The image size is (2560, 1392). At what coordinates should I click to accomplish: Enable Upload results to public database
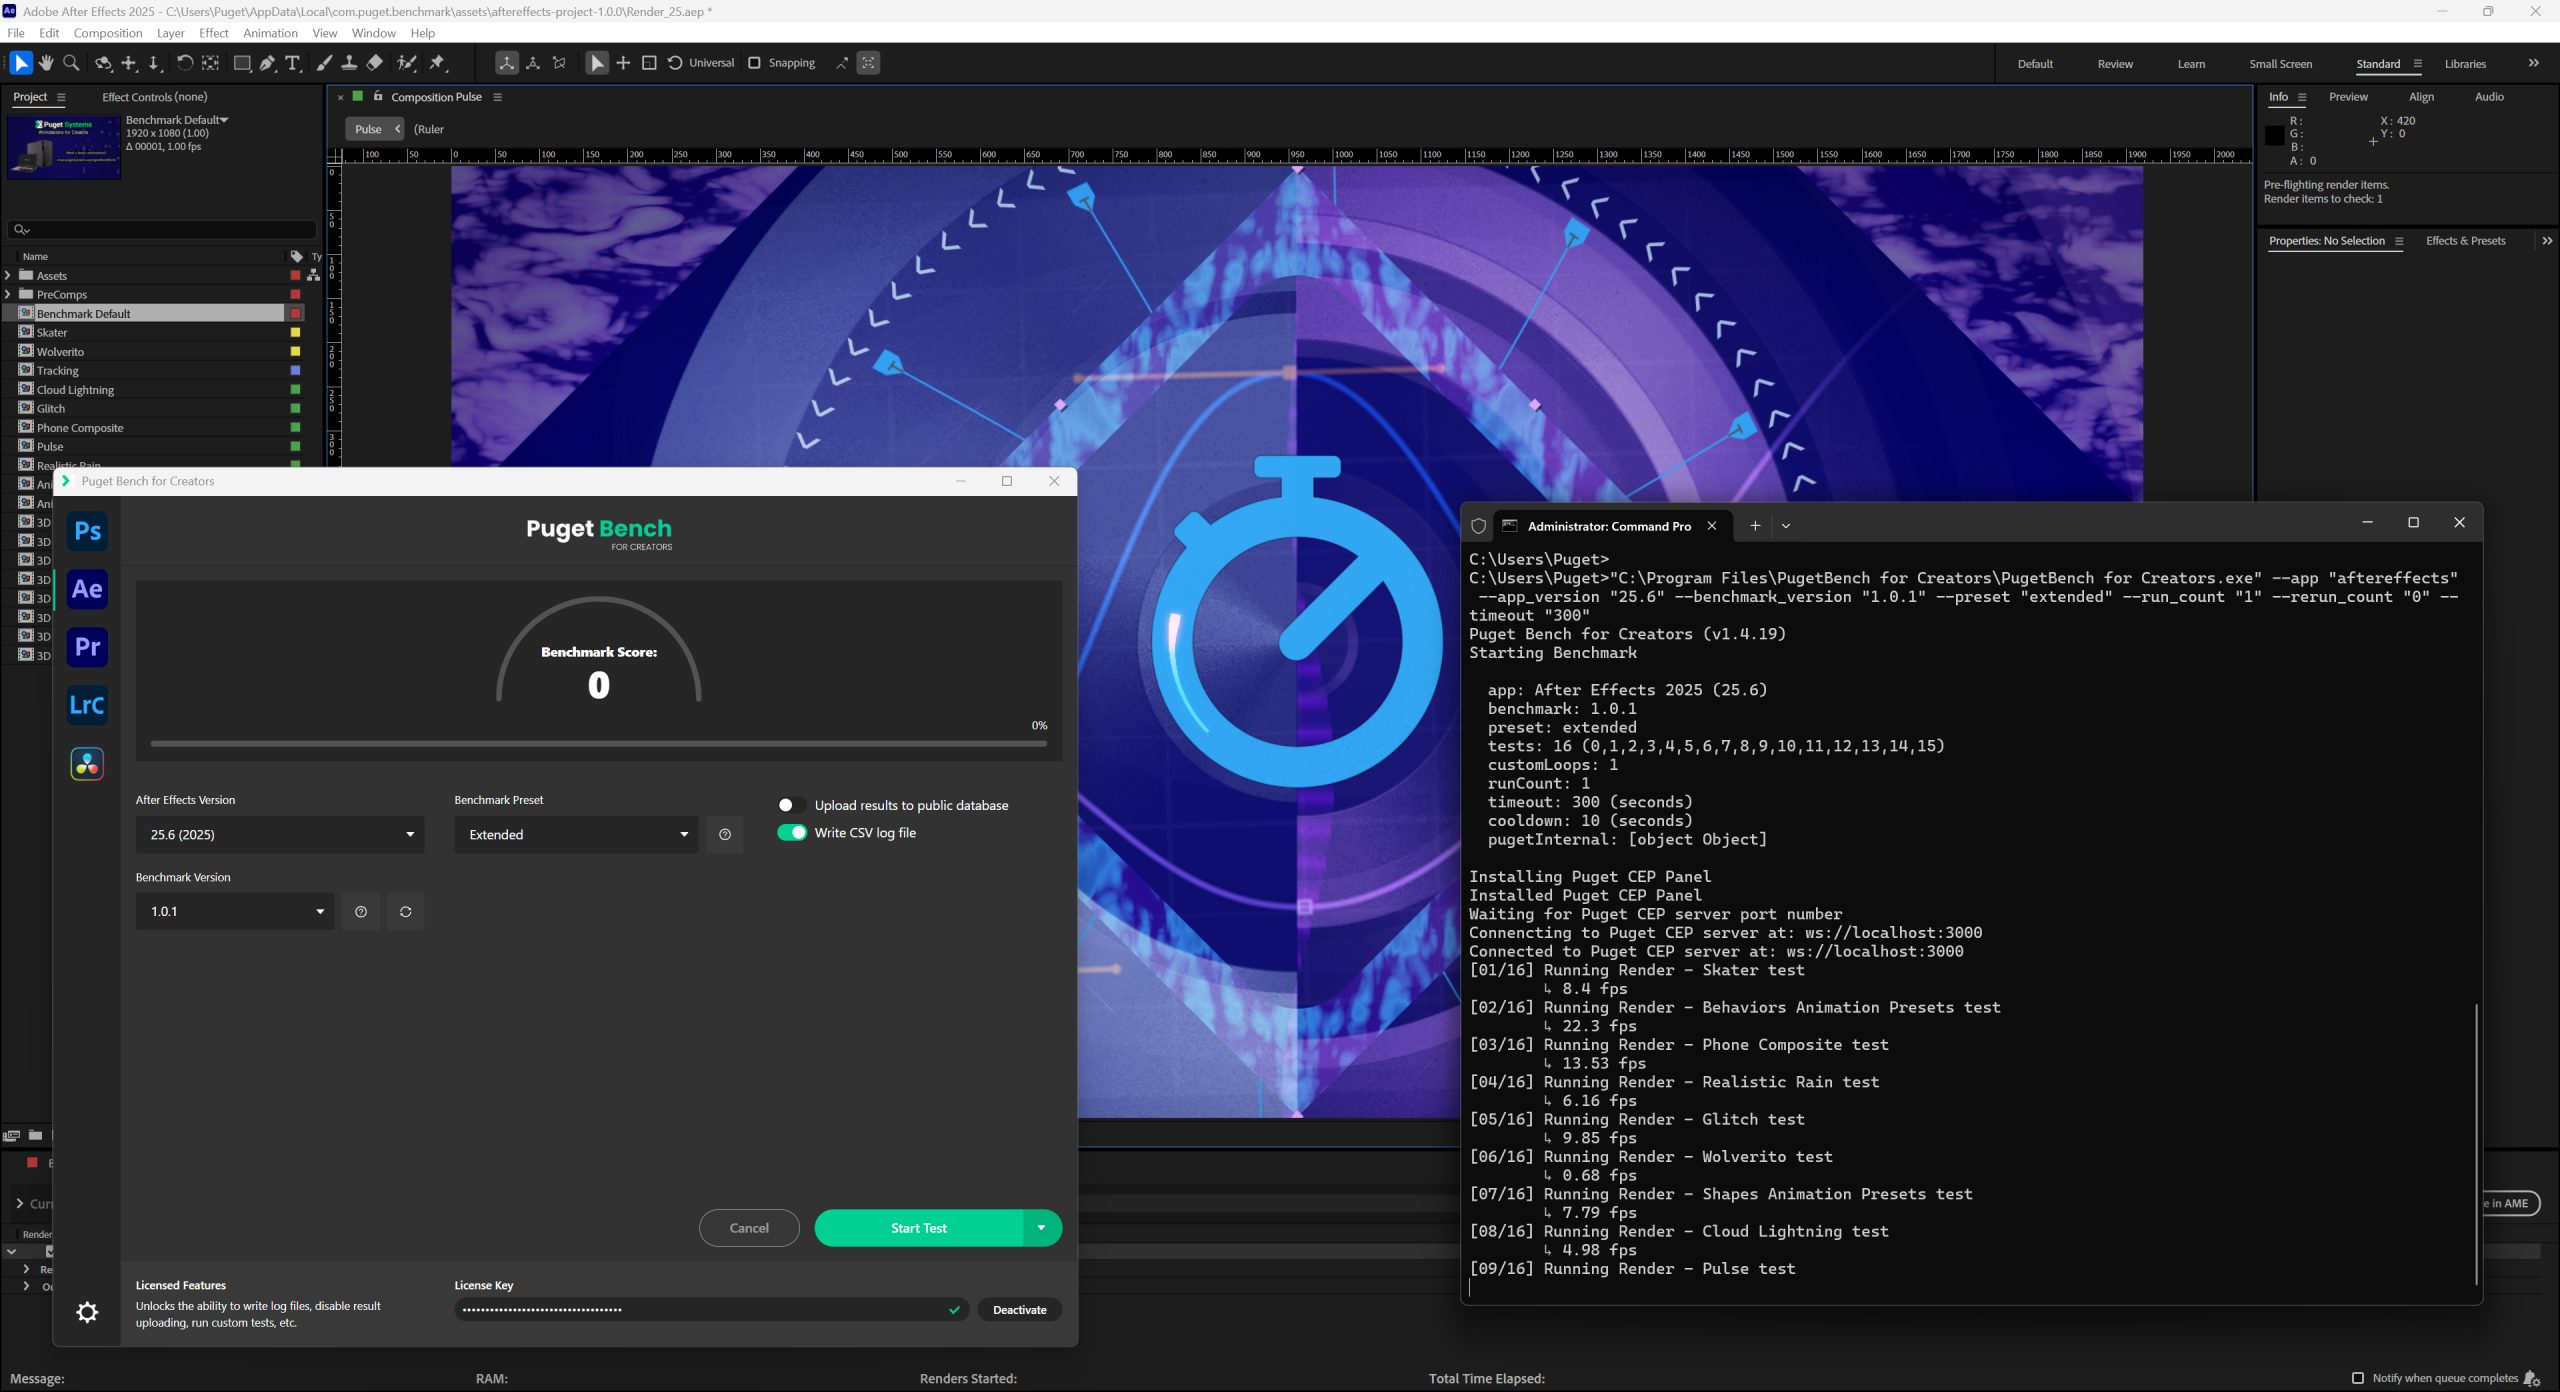791,804
